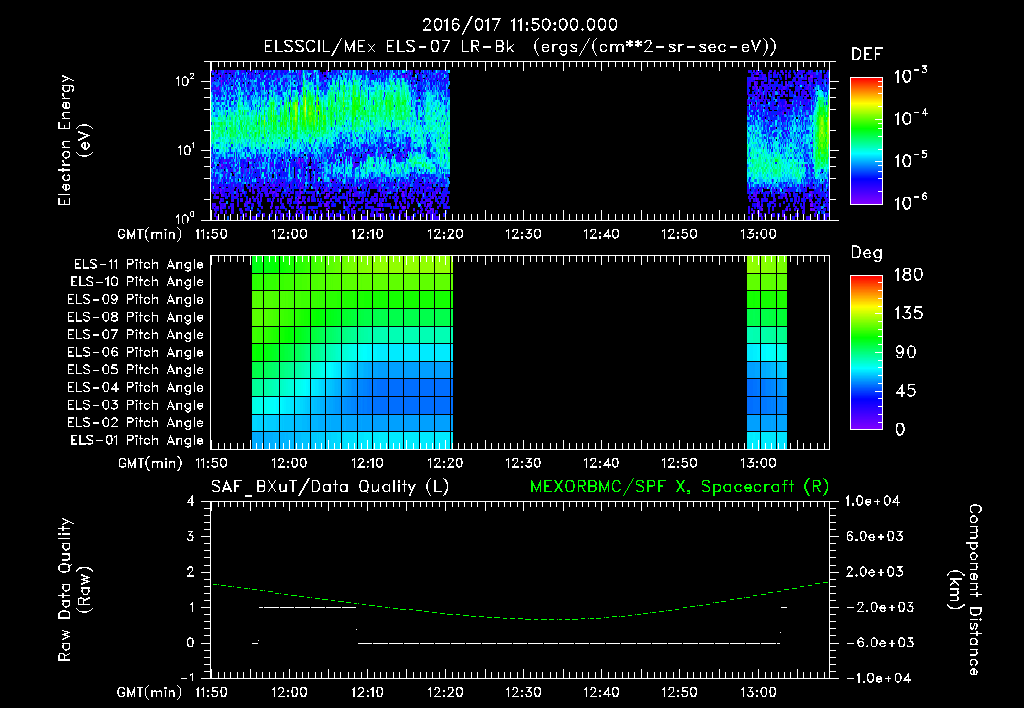Image resolution: width=1024 pixels, height=708 pixels.
Task: Click the Deg color bar label
Action: click(867, 253)
